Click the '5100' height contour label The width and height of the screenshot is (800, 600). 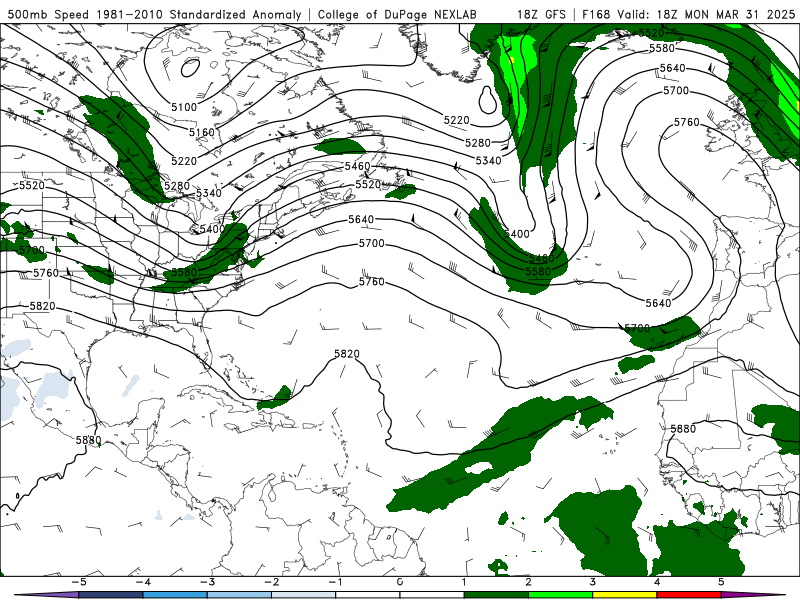(184, 107)
